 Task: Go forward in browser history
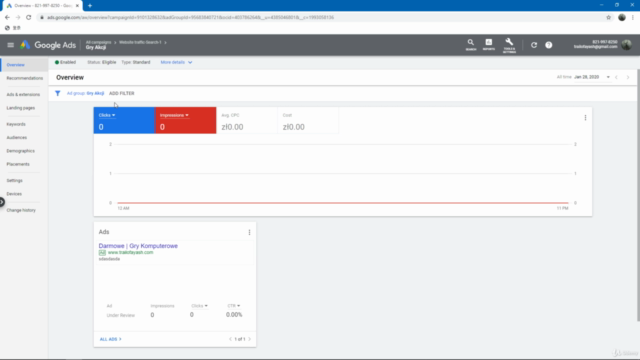(x=18, y=17)
